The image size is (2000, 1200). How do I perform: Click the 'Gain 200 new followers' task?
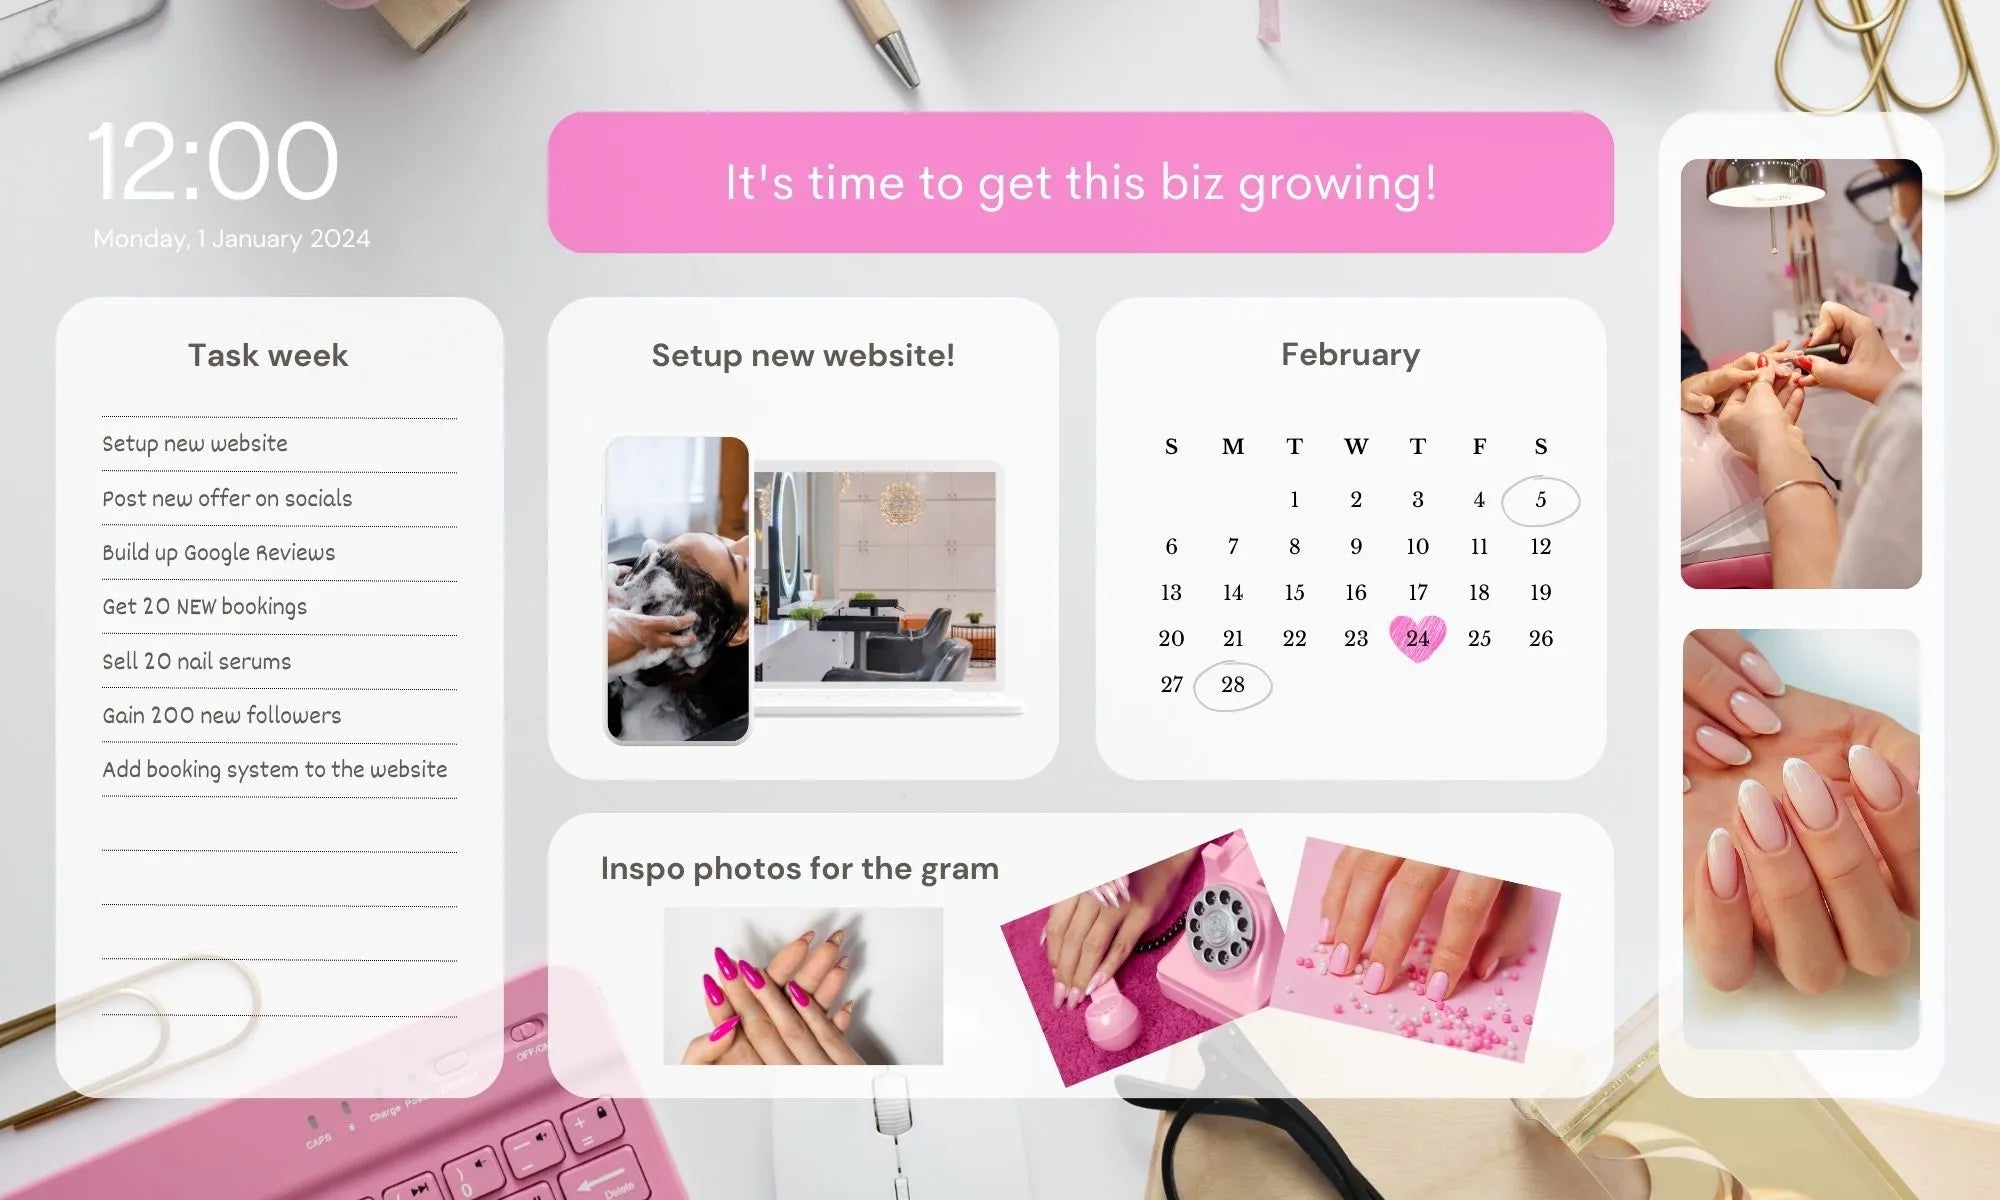pos(221,716)
